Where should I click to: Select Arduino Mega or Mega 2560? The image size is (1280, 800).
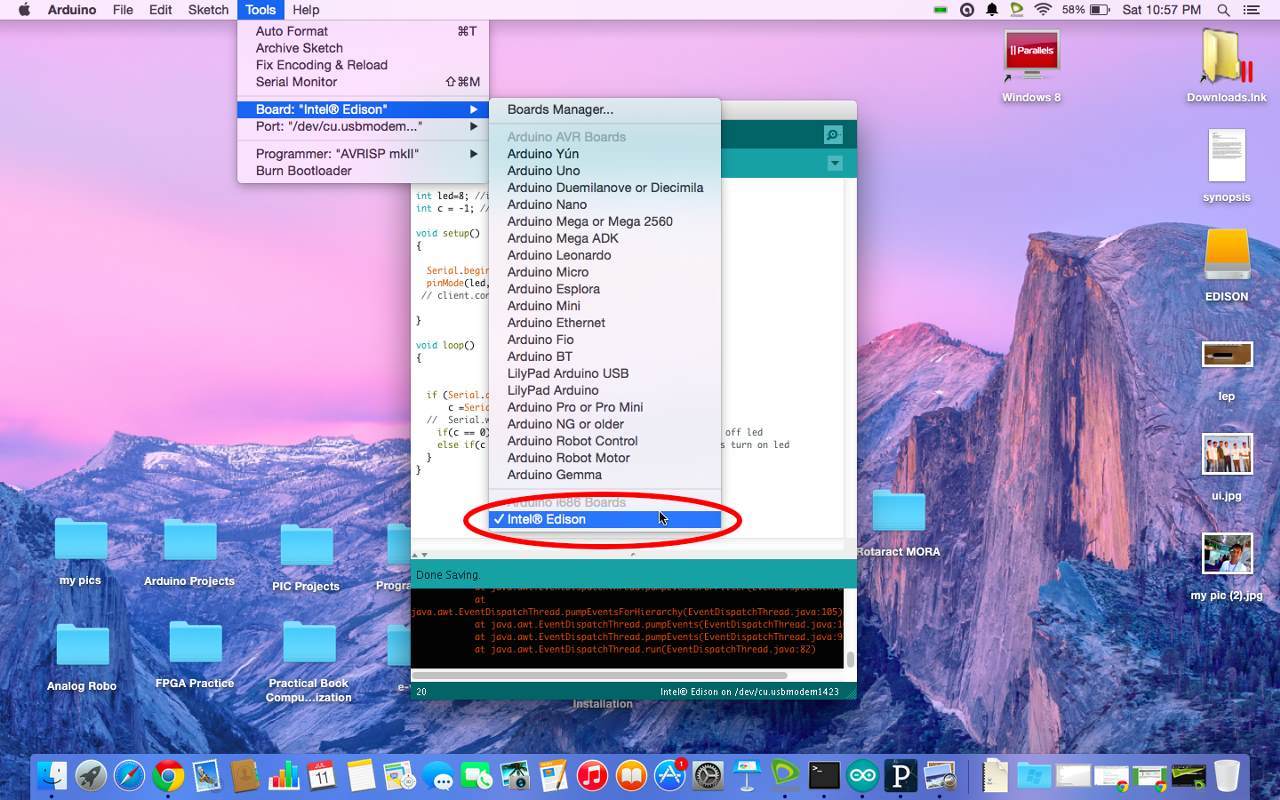[605, 221]
